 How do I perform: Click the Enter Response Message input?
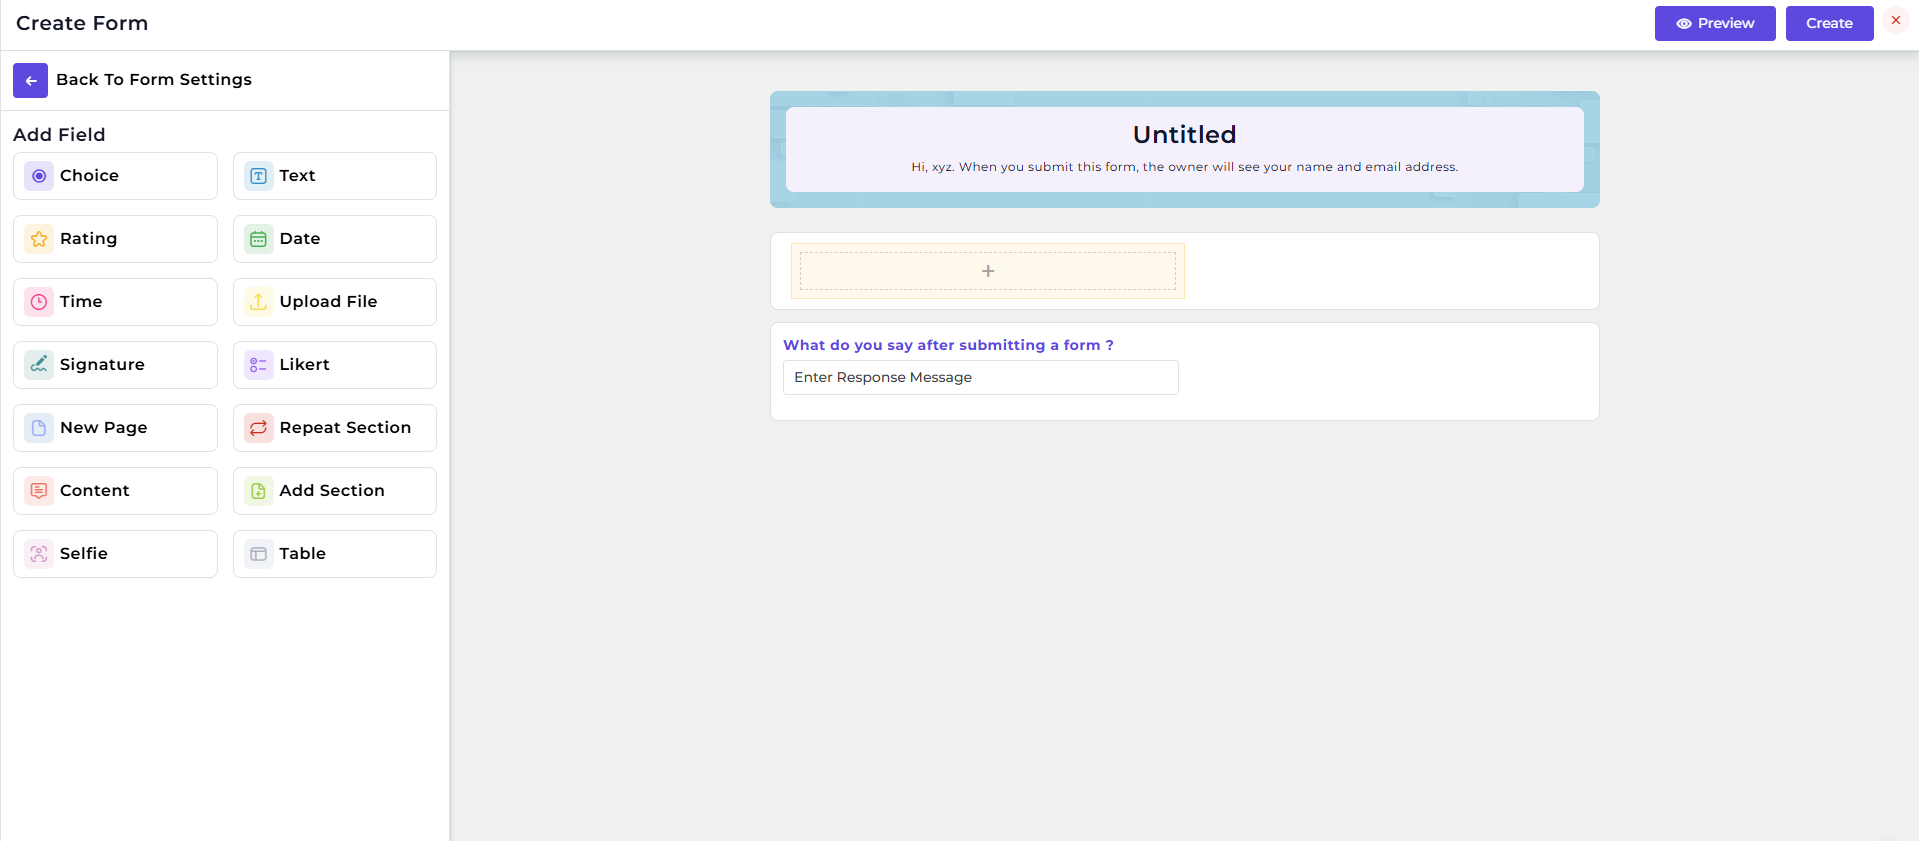coord(981,378)
